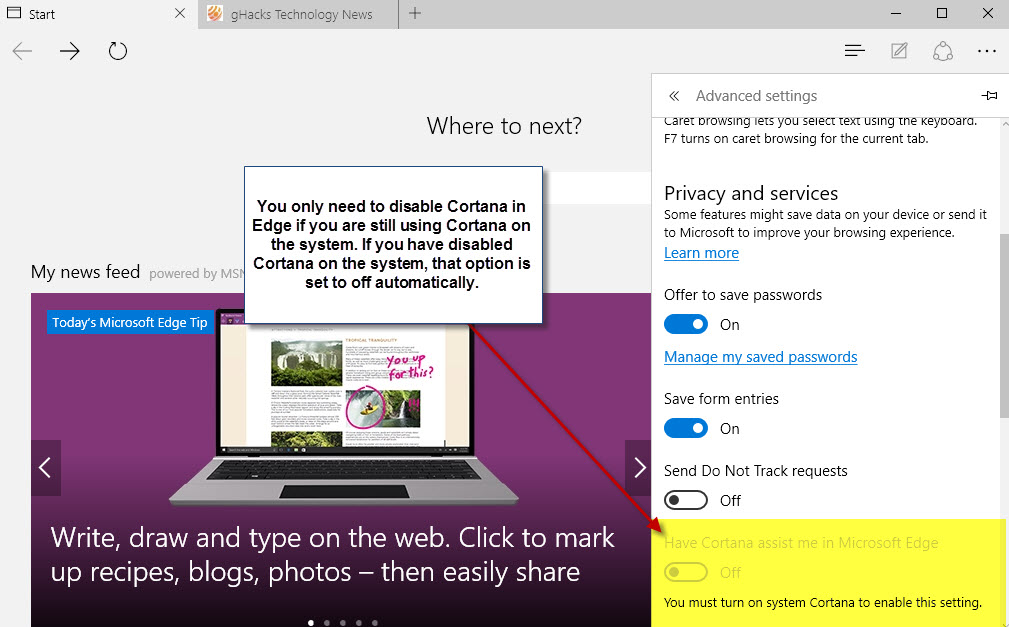Screen dimensions: 1009x627
Task: Show previous news feed slide
Action: tap(45, 467)
